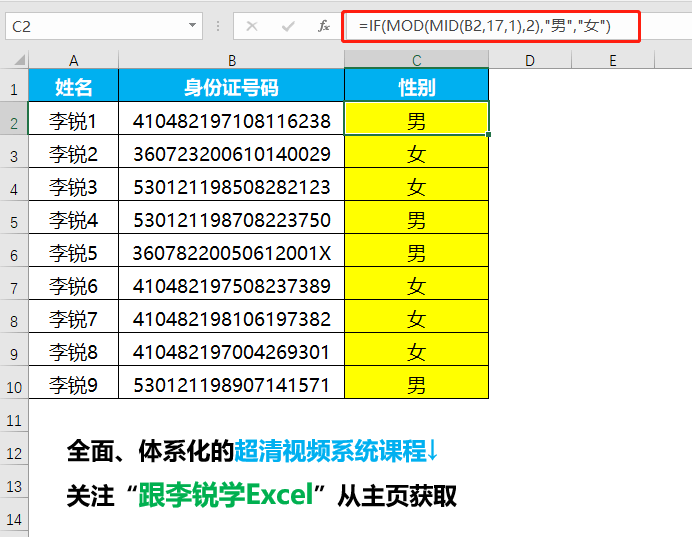Click the 性别 header cell
The width and height of the screenshot is (692, 537).
tap(417, 86)
